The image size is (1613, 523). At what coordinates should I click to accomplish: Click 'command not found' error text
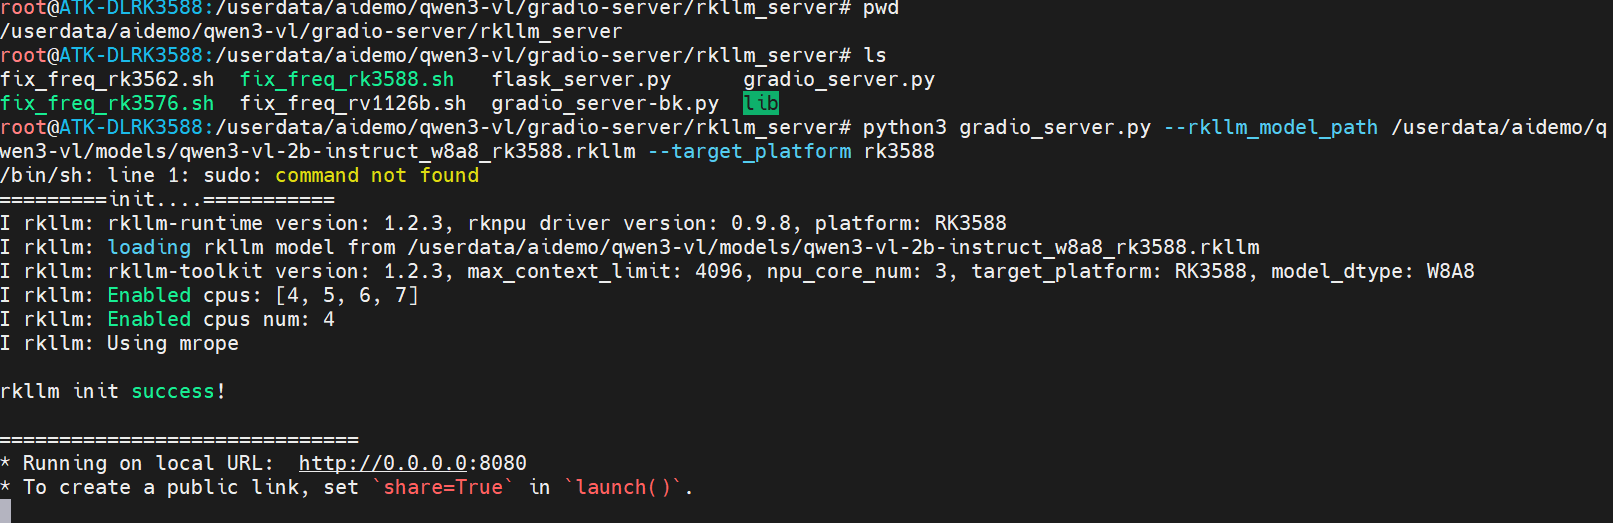(377, 175)
